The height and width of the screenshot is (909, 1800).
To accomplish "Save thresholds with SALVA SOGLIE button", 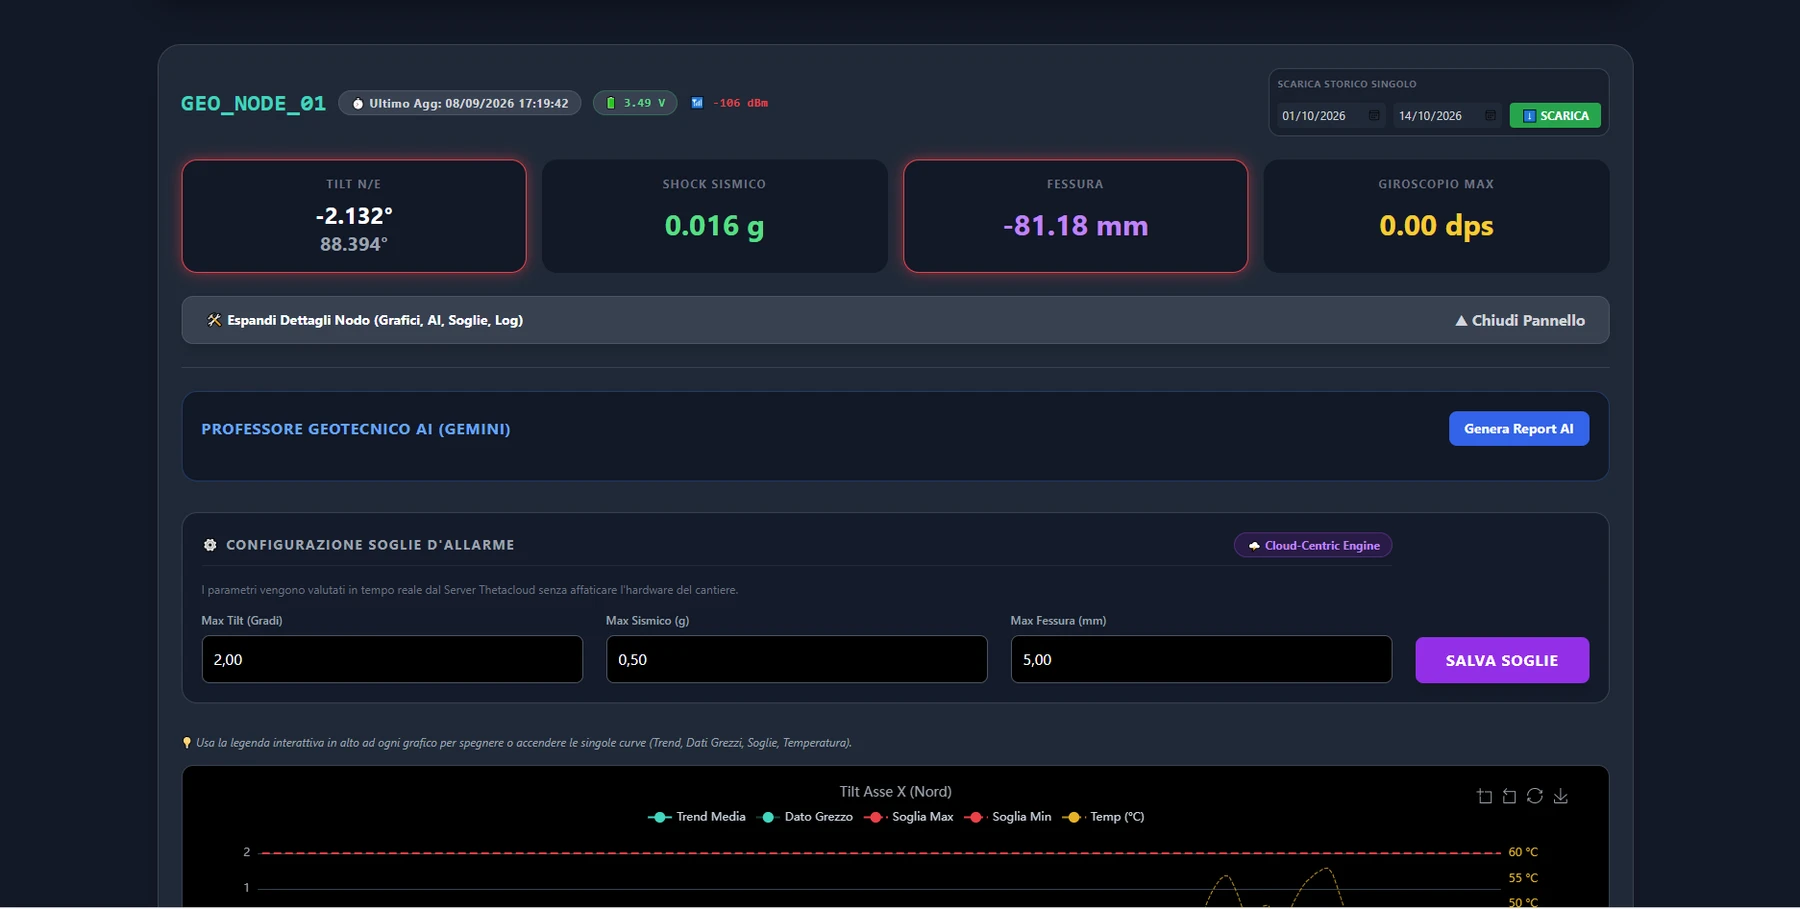I will (1502, 660).
